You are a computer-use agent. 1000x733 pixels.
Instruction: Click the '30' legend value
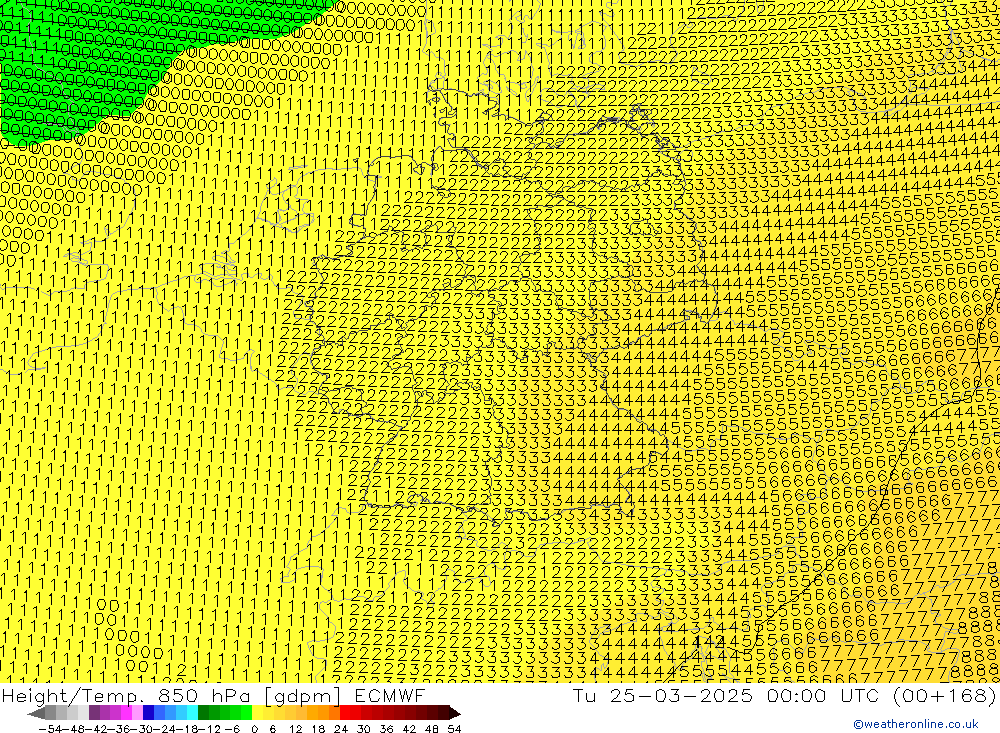tap(364, 729)
